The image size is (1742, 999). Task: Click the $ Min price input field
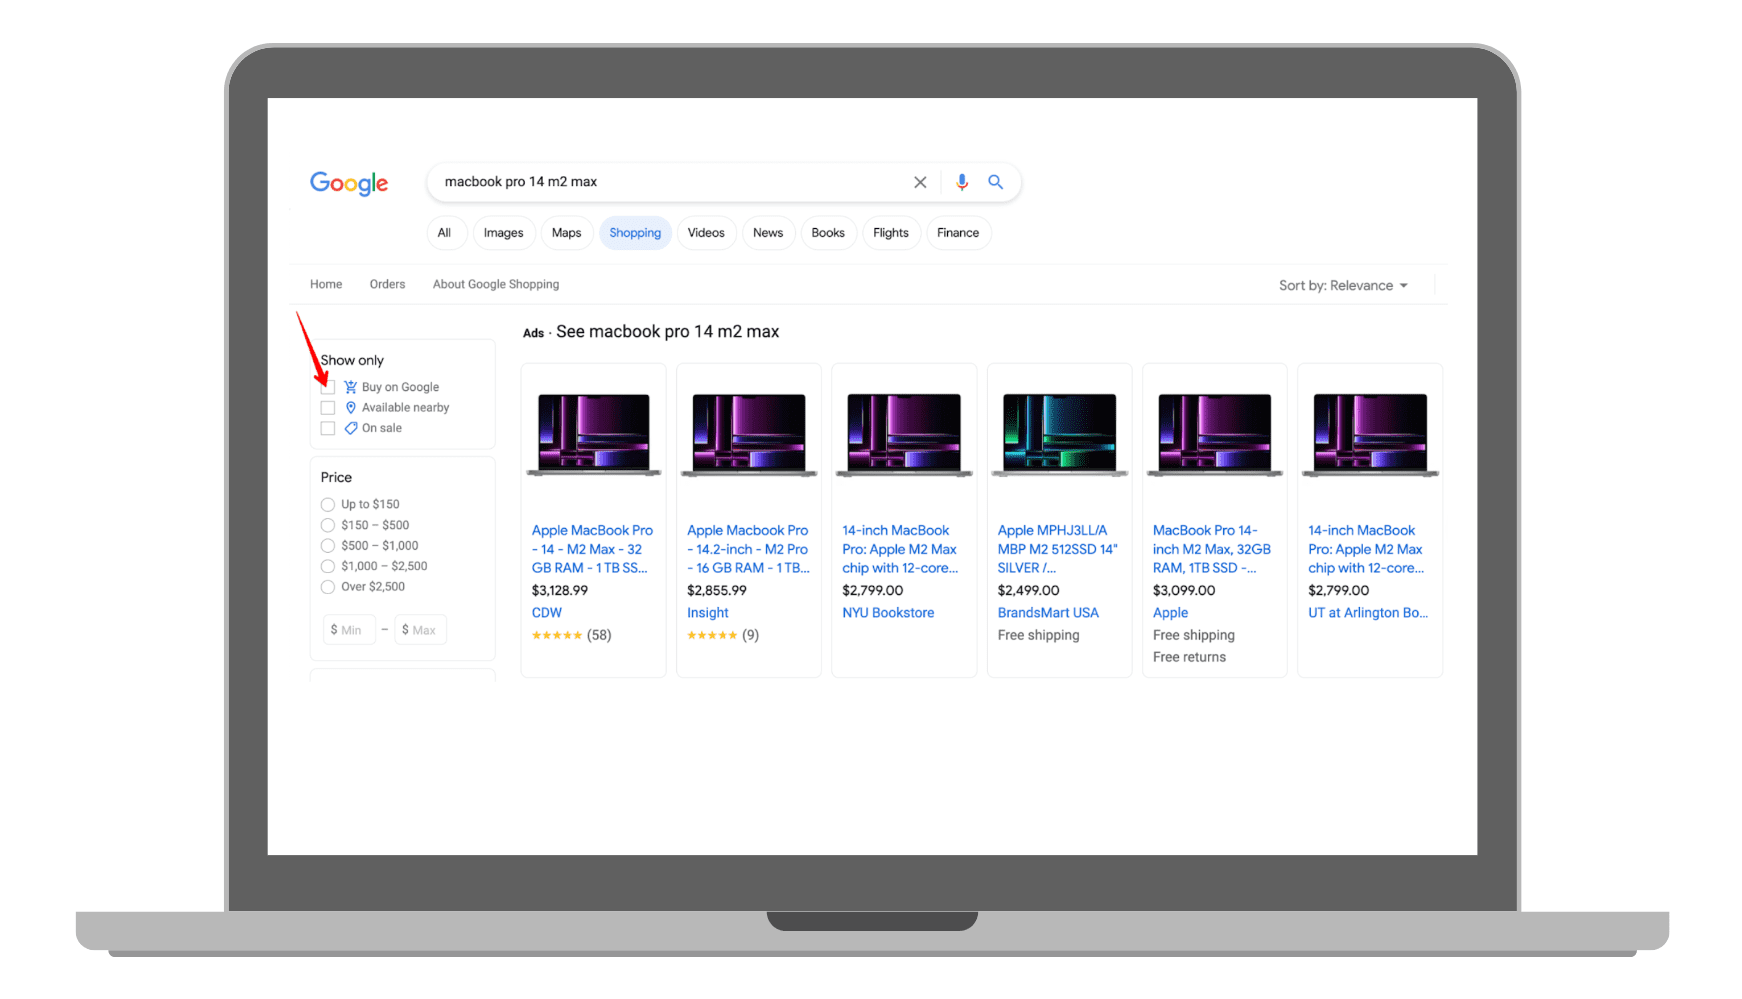click(348, 630)
